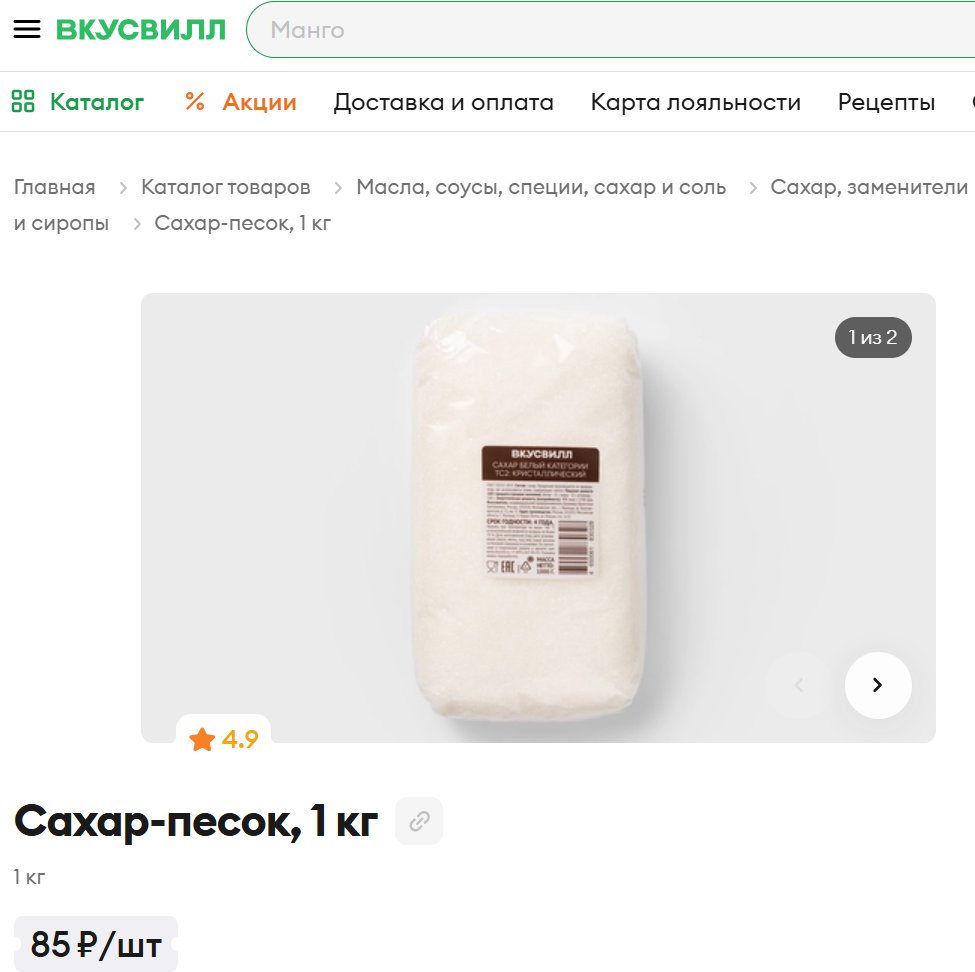
Task: Click the sugar package product image
Action: point(530,517)
